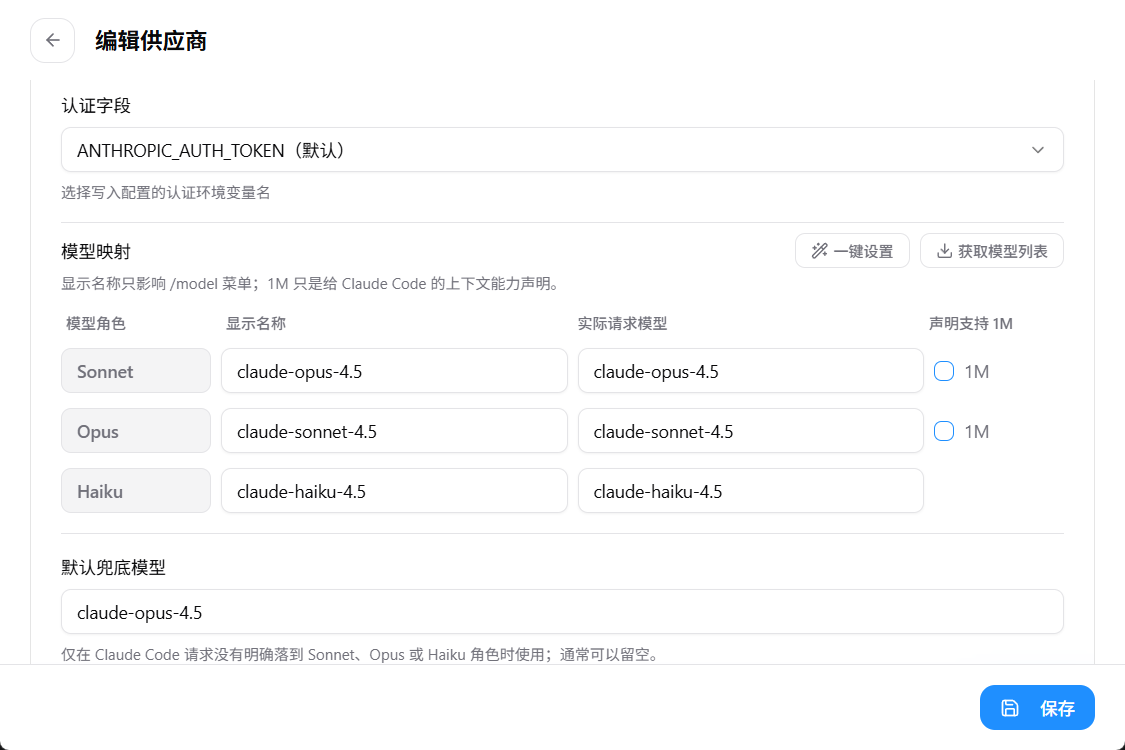The width and height of the screenshot is (1125, 750).
Task: Enable 1M support for the Sonnet row
Action: (x=943, y=371)
